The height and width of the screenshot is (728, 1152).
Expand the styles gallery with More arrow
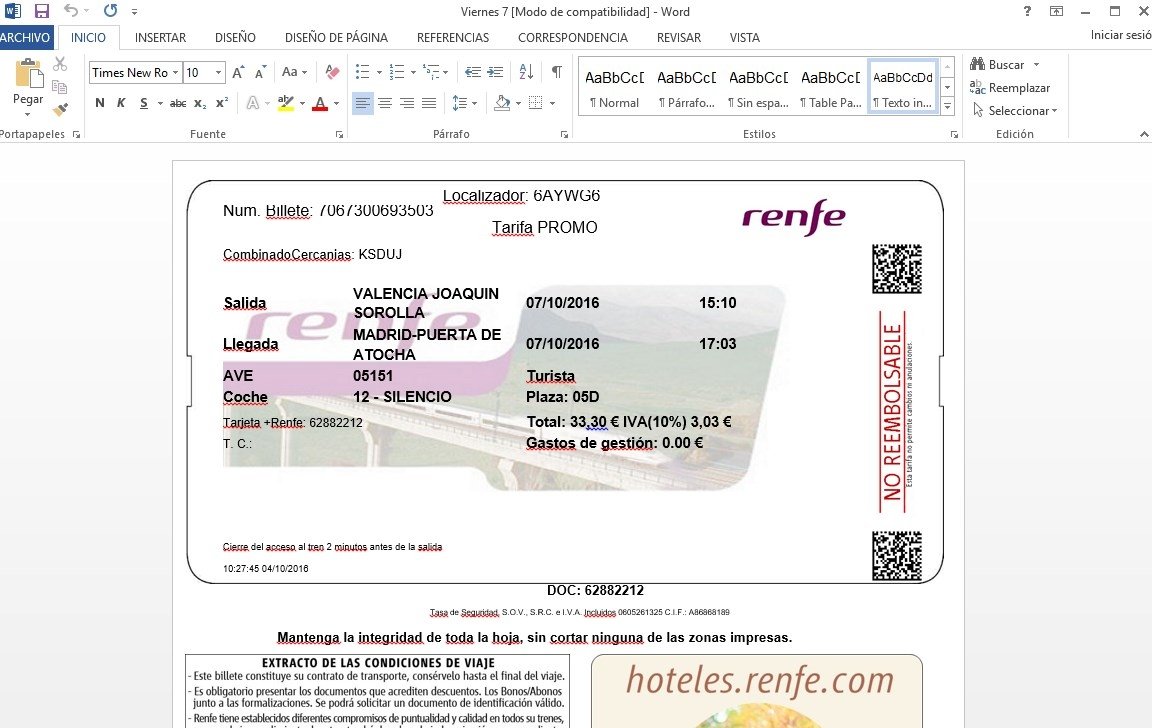pos(948,107)
